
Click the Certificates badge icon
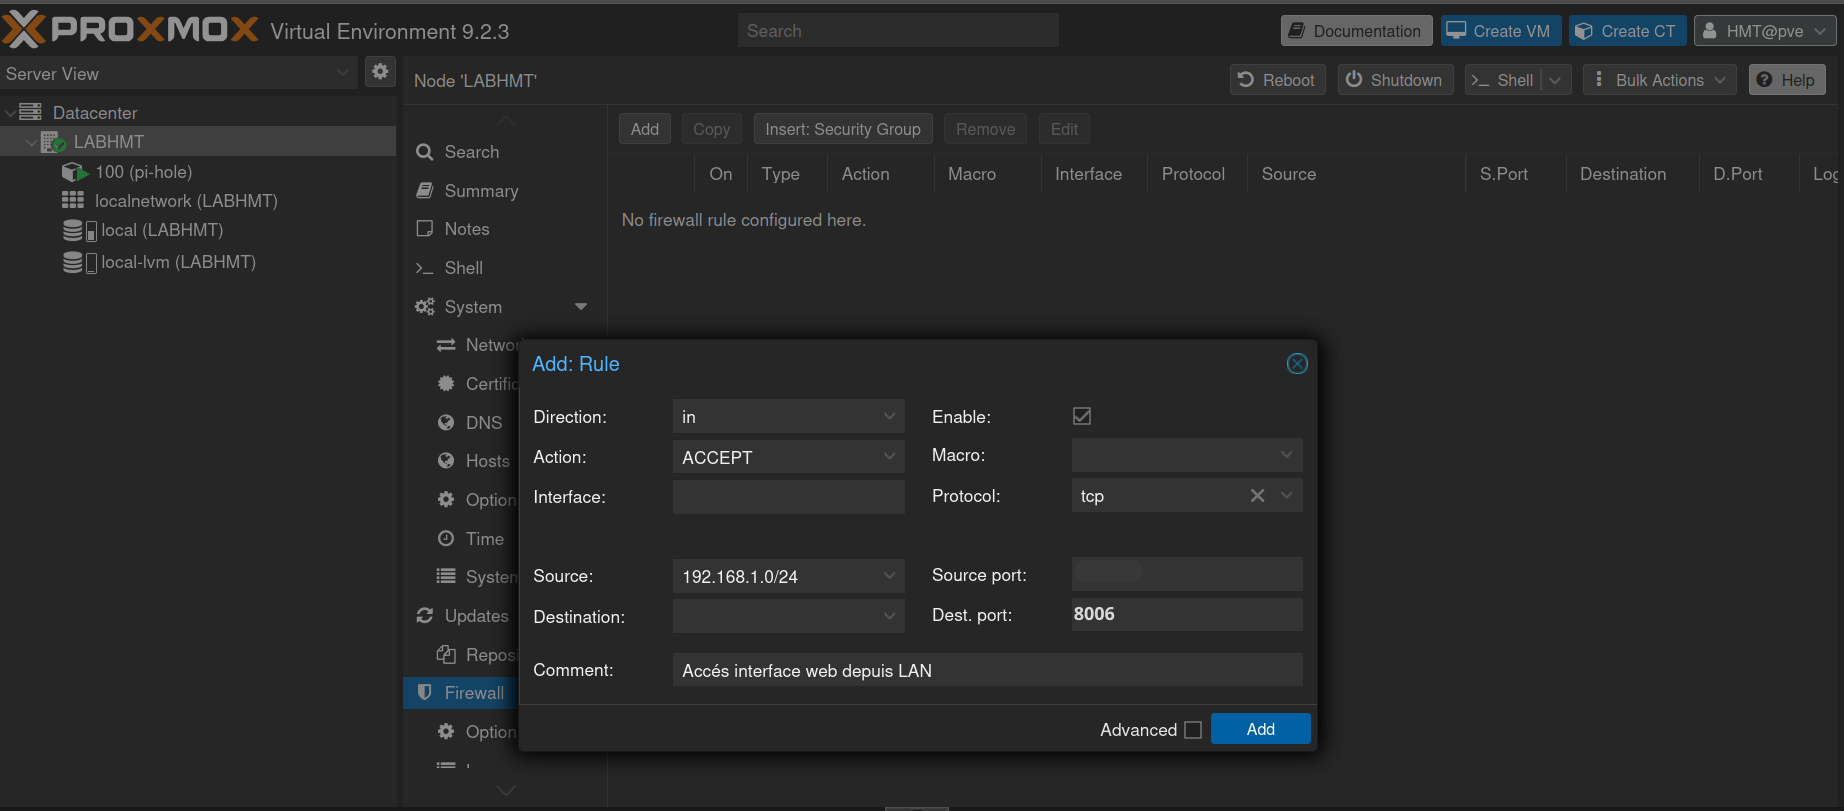click(x=446, y=384)
